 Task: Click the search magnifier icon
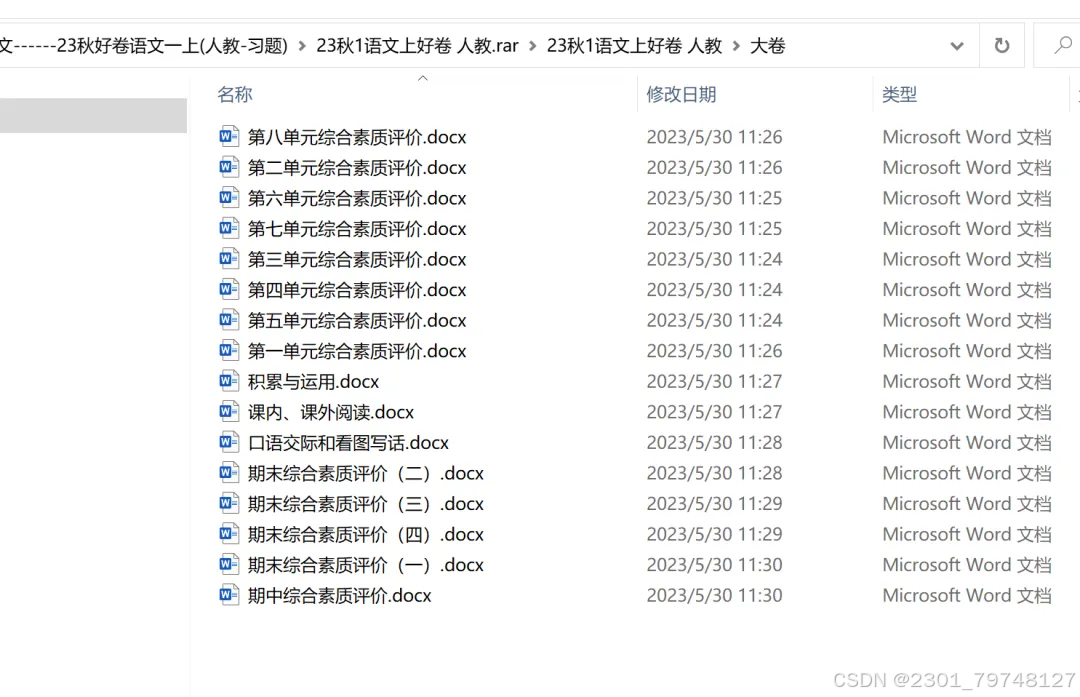[x=1063, y=45]
